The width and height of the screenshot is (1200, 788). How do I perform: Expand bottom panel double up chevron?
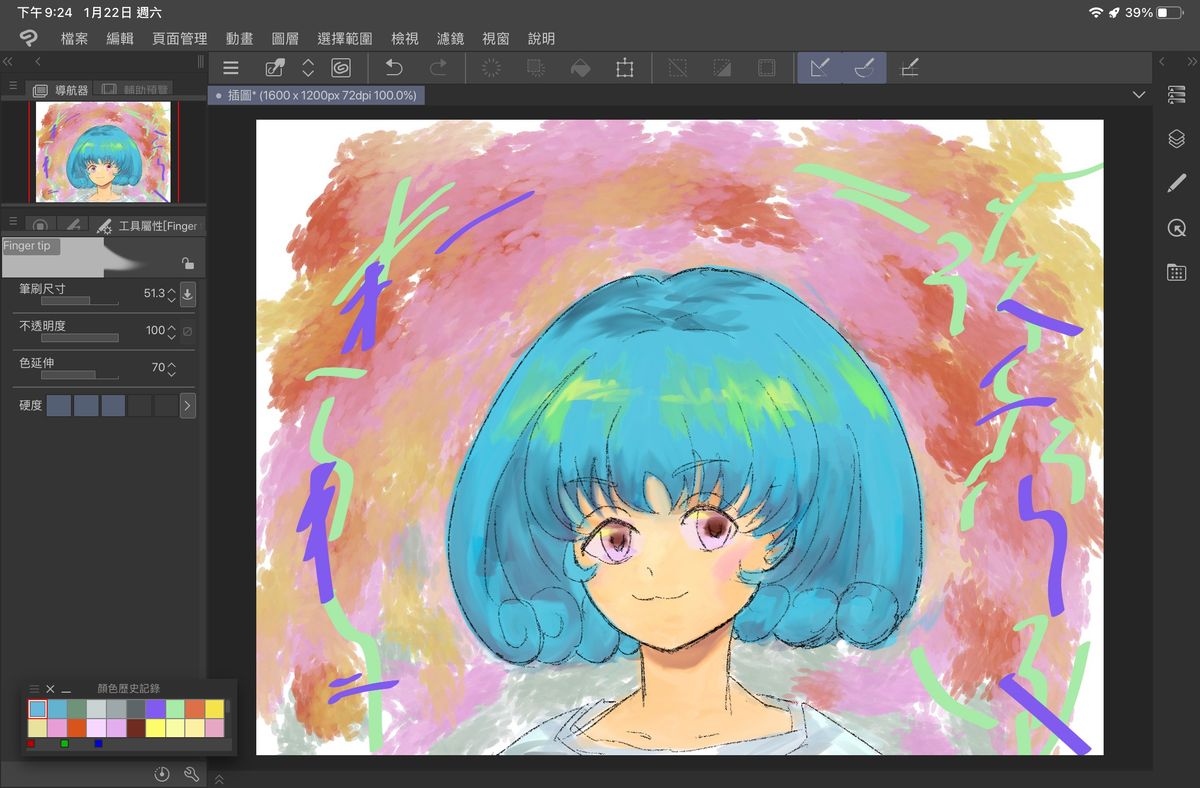pyautogui.click(x=219, y=779)
